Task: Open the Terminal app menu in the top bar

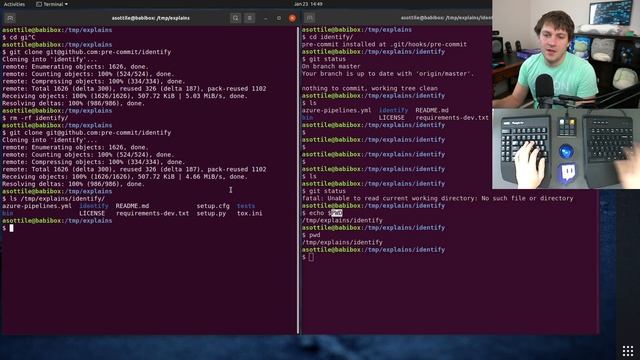Action: pos(52,4)
